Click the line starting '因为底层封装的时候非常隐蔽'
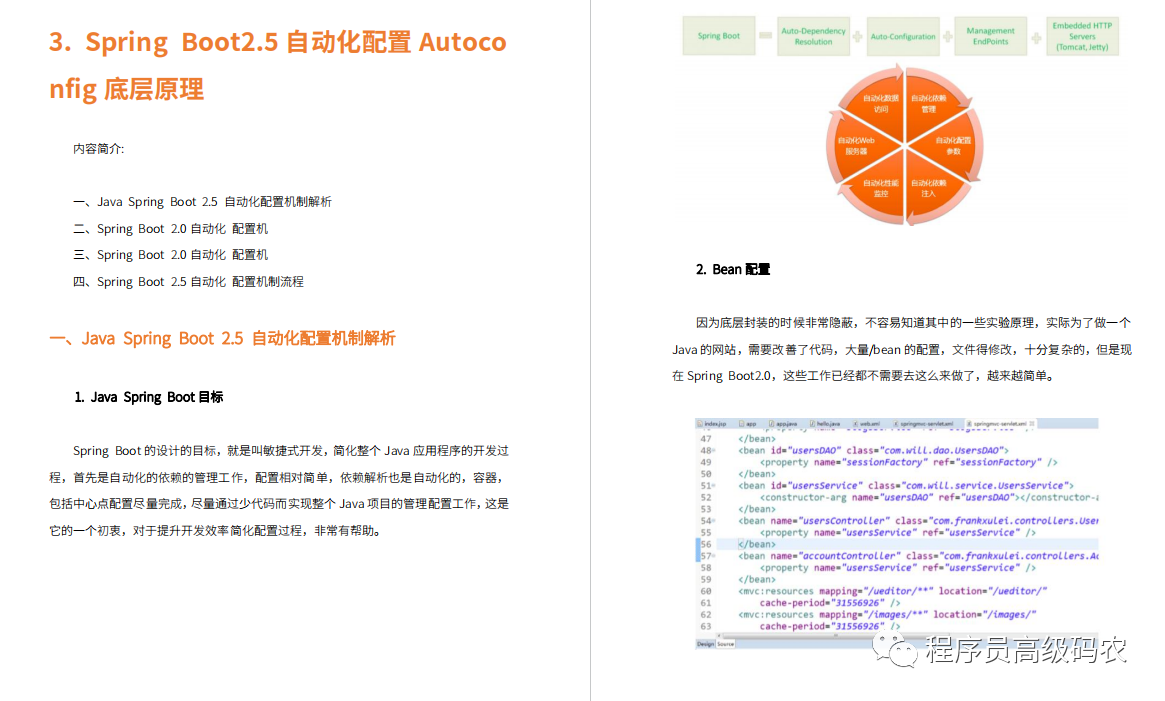Screen dimensions: 1165x701 (913, 323)
